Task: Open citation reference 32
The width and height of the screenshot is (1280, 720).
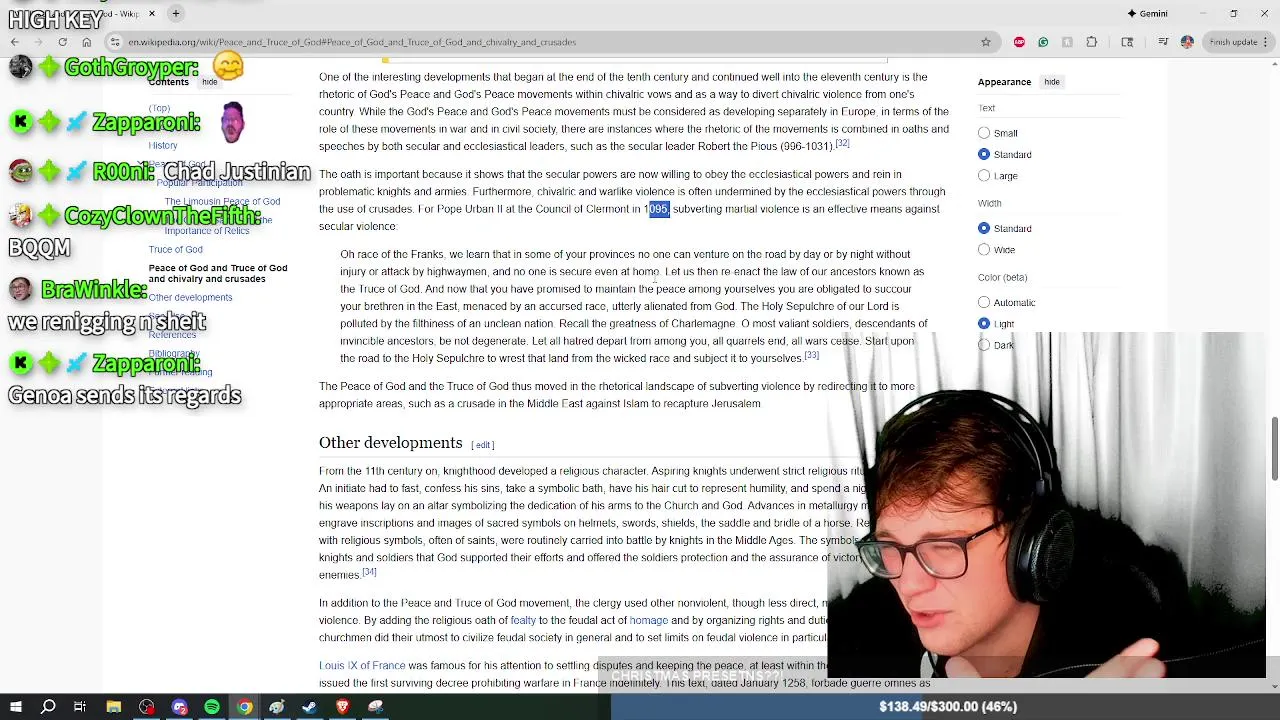Action: coord(842,143)
